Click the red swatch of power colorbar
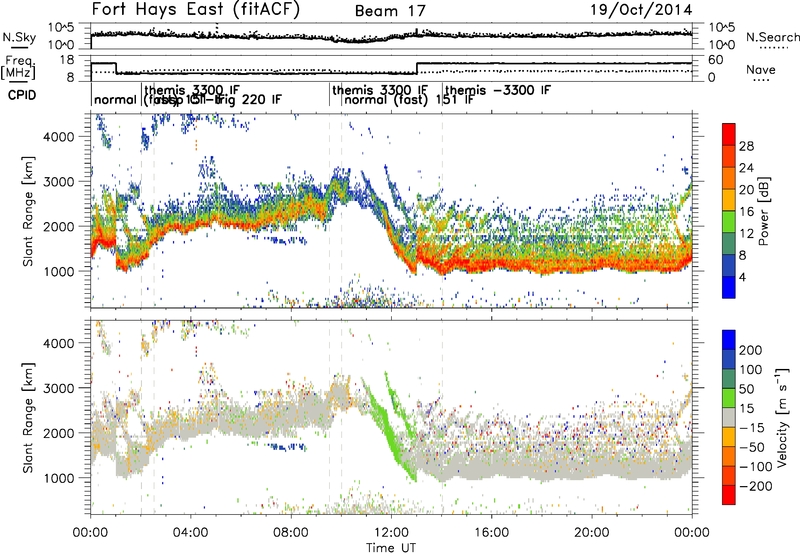Screen dimensions: 800x554 tap(729, 134)
